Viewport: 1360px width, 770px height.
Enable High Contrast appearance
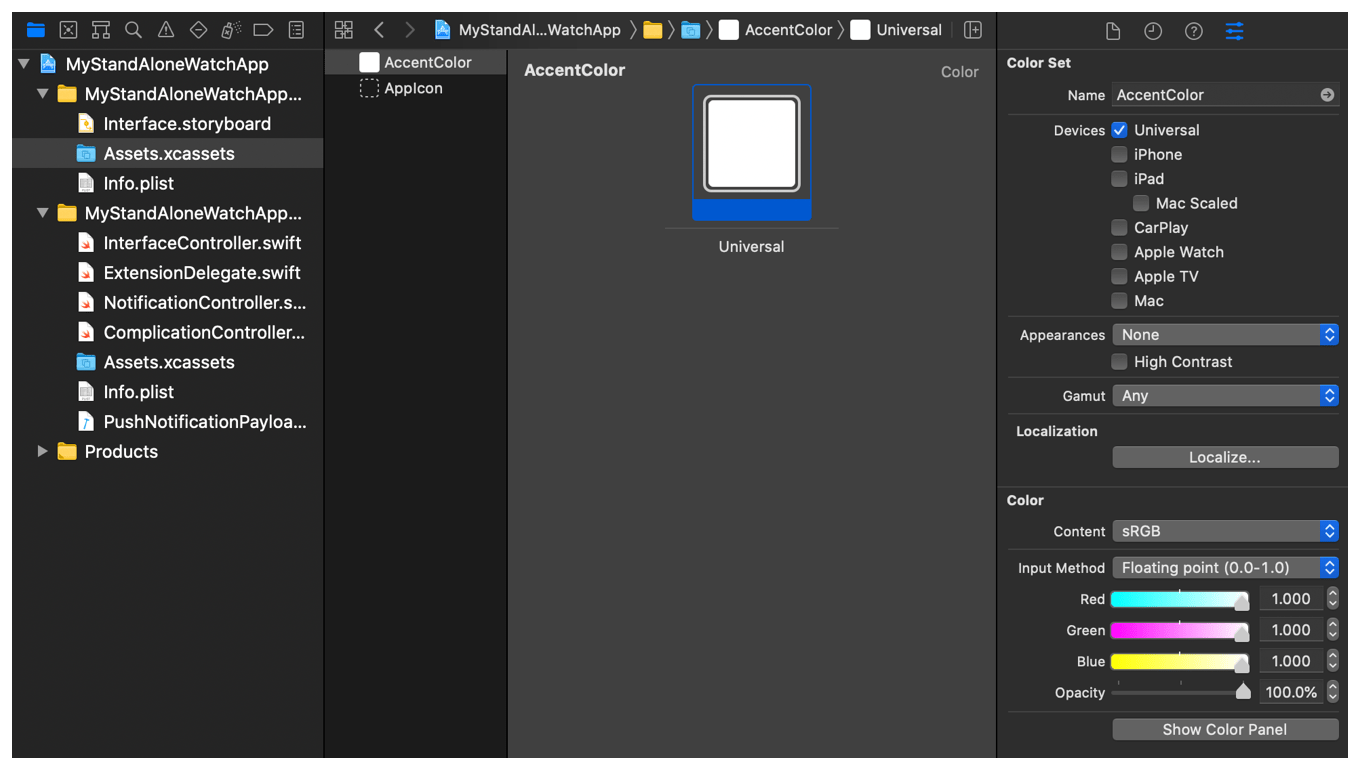1119,361
